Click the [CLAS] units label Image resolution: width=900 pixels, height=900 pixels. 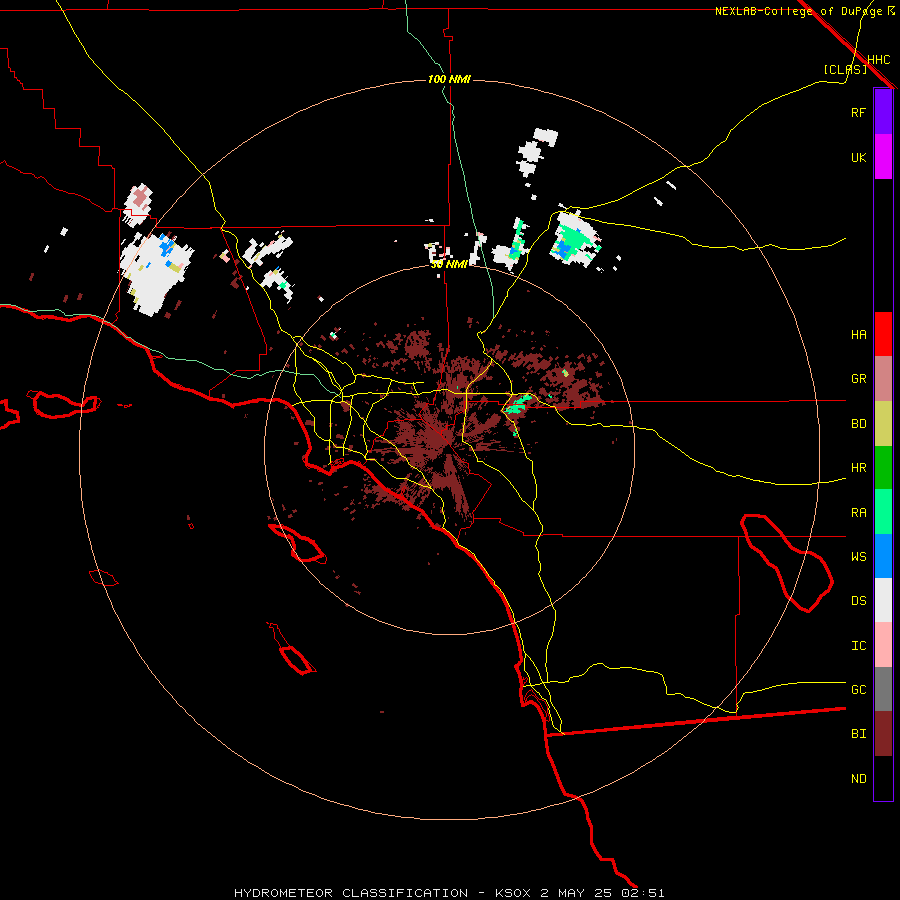point(845,69)
